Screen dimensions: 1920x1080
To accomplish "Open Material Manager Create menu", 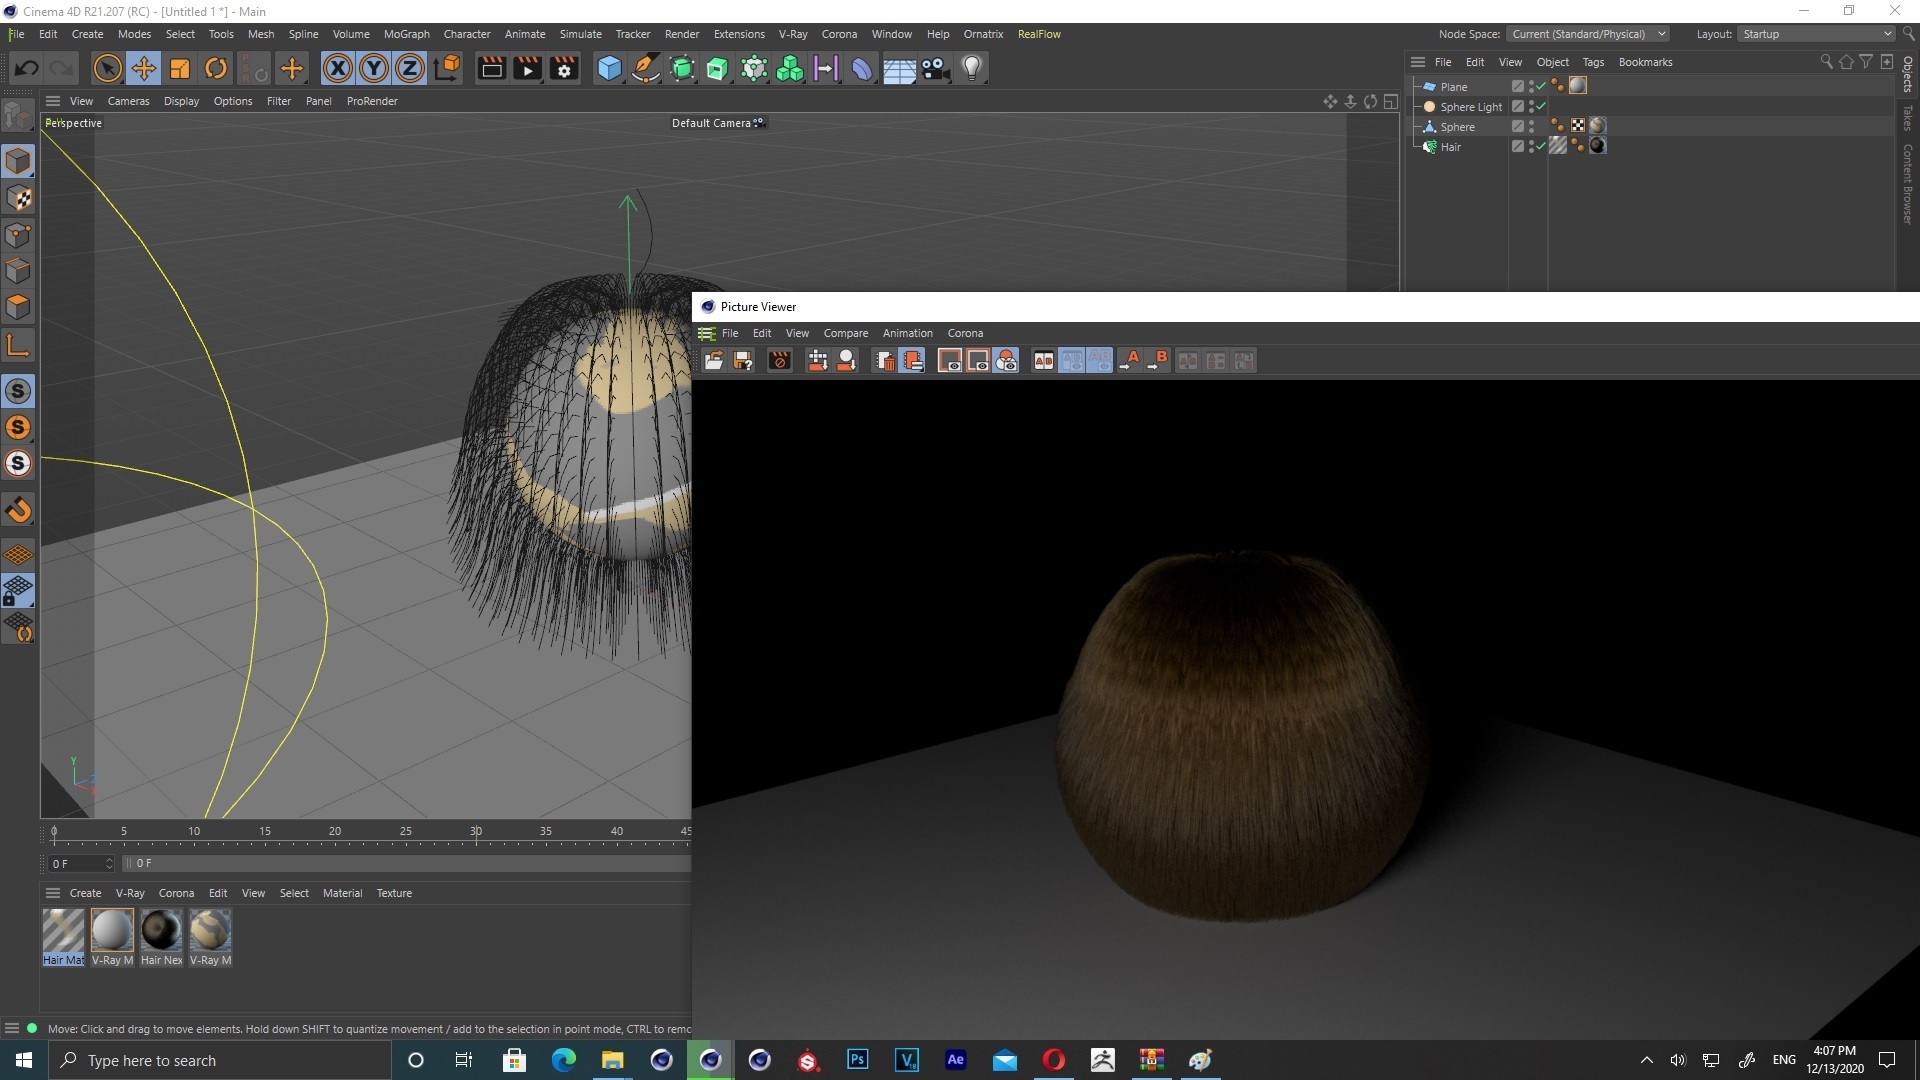I will (x=85, y=893).
